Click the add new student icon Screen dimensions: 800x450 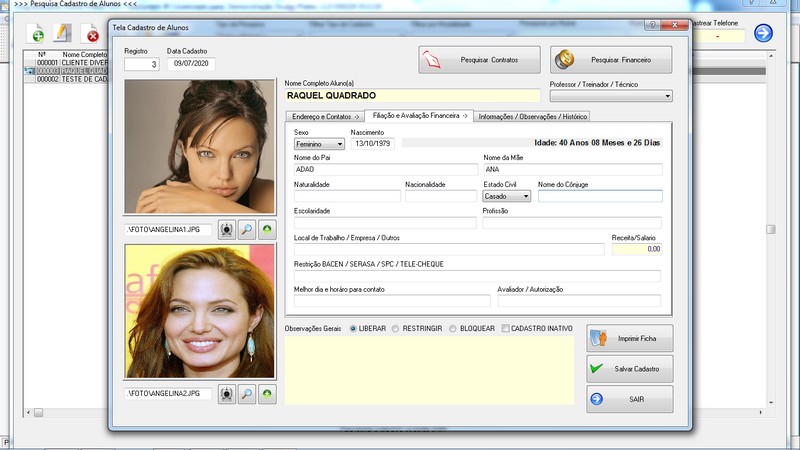[35, 34]
